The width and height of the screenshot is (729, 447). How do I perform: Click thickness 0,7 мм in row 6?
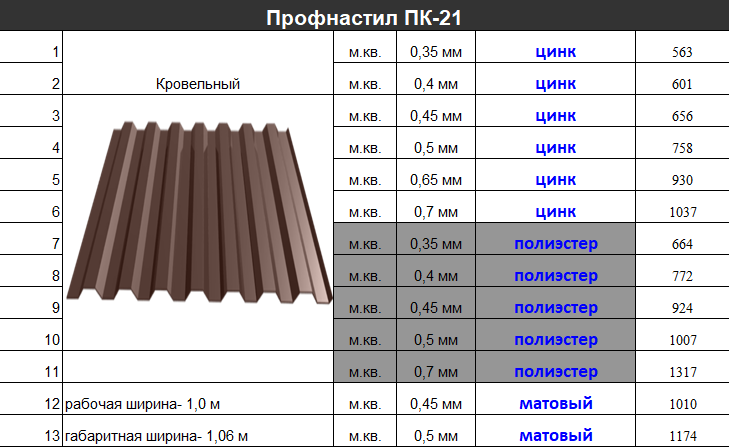[x=436, y=212]
